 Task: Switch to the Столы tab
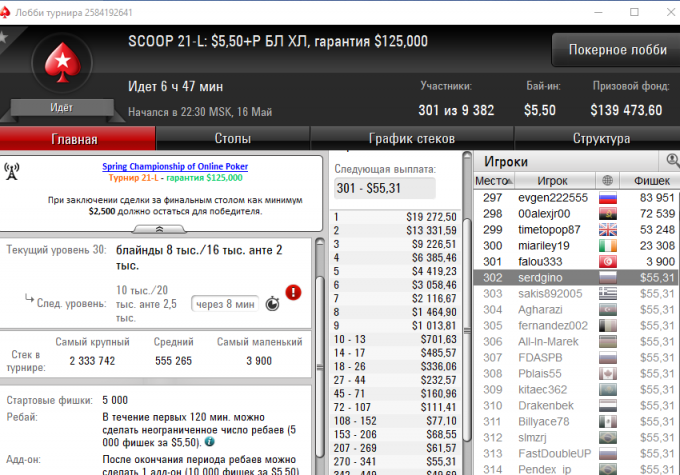click(x=232, y=139)
